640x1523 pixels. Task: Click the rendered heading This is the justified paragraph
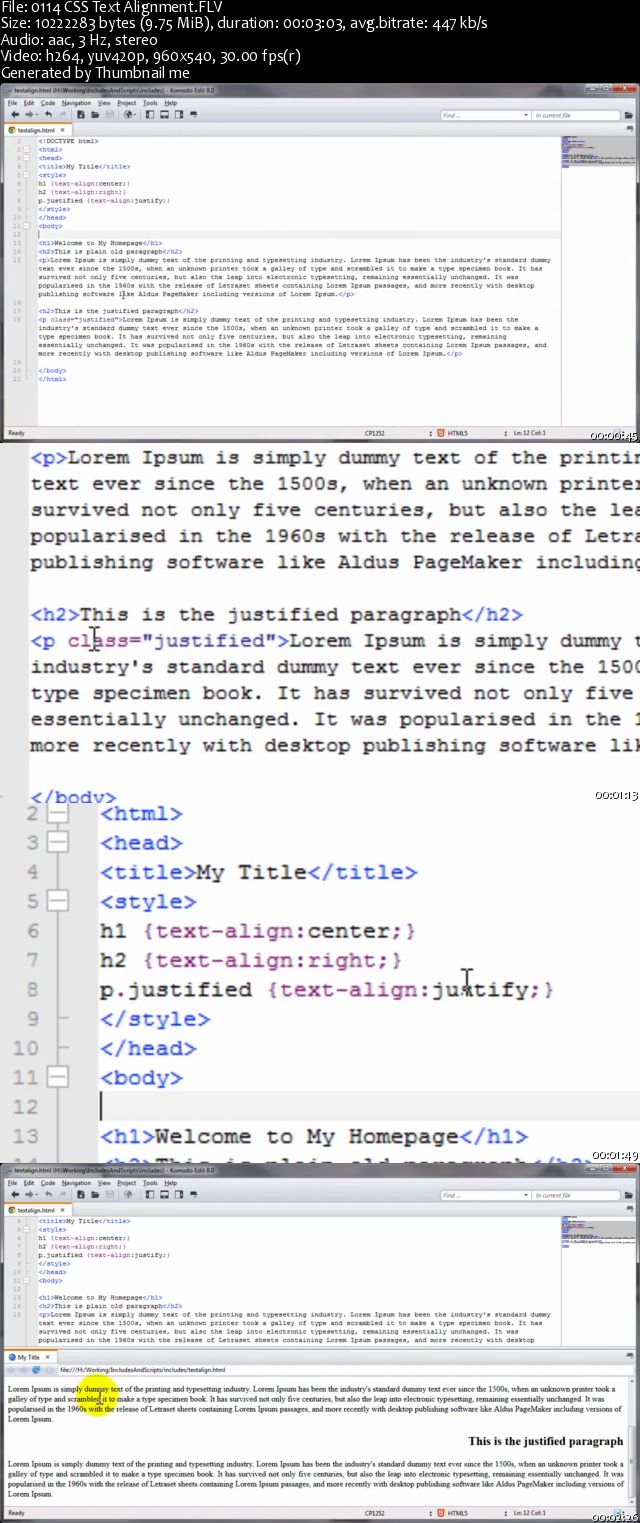[x=545, y=1441]
